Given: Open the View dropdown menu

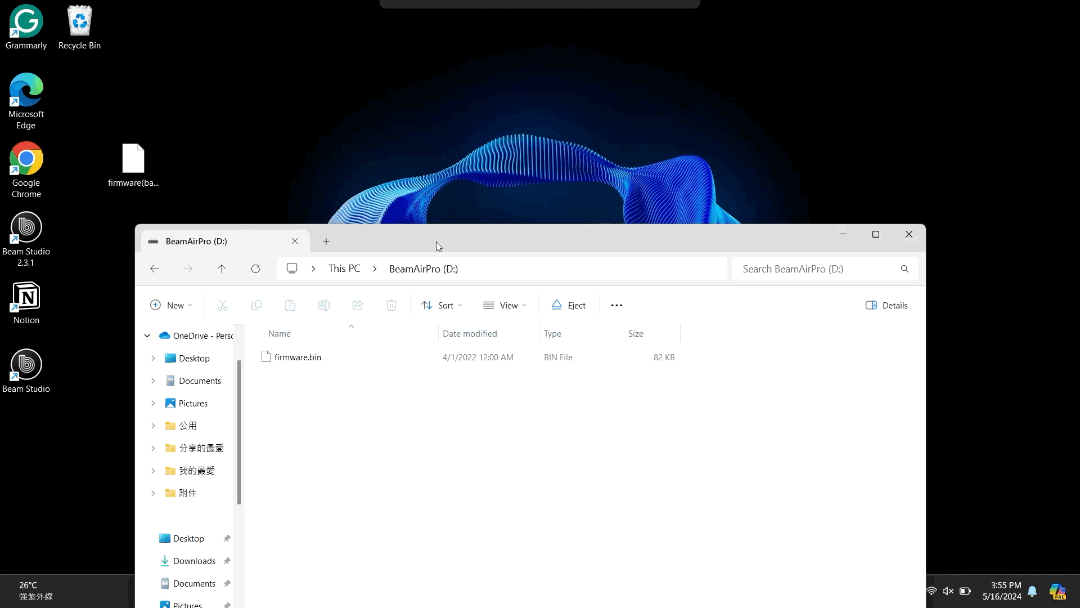Looking at the screenshot, I should [505, 305].
